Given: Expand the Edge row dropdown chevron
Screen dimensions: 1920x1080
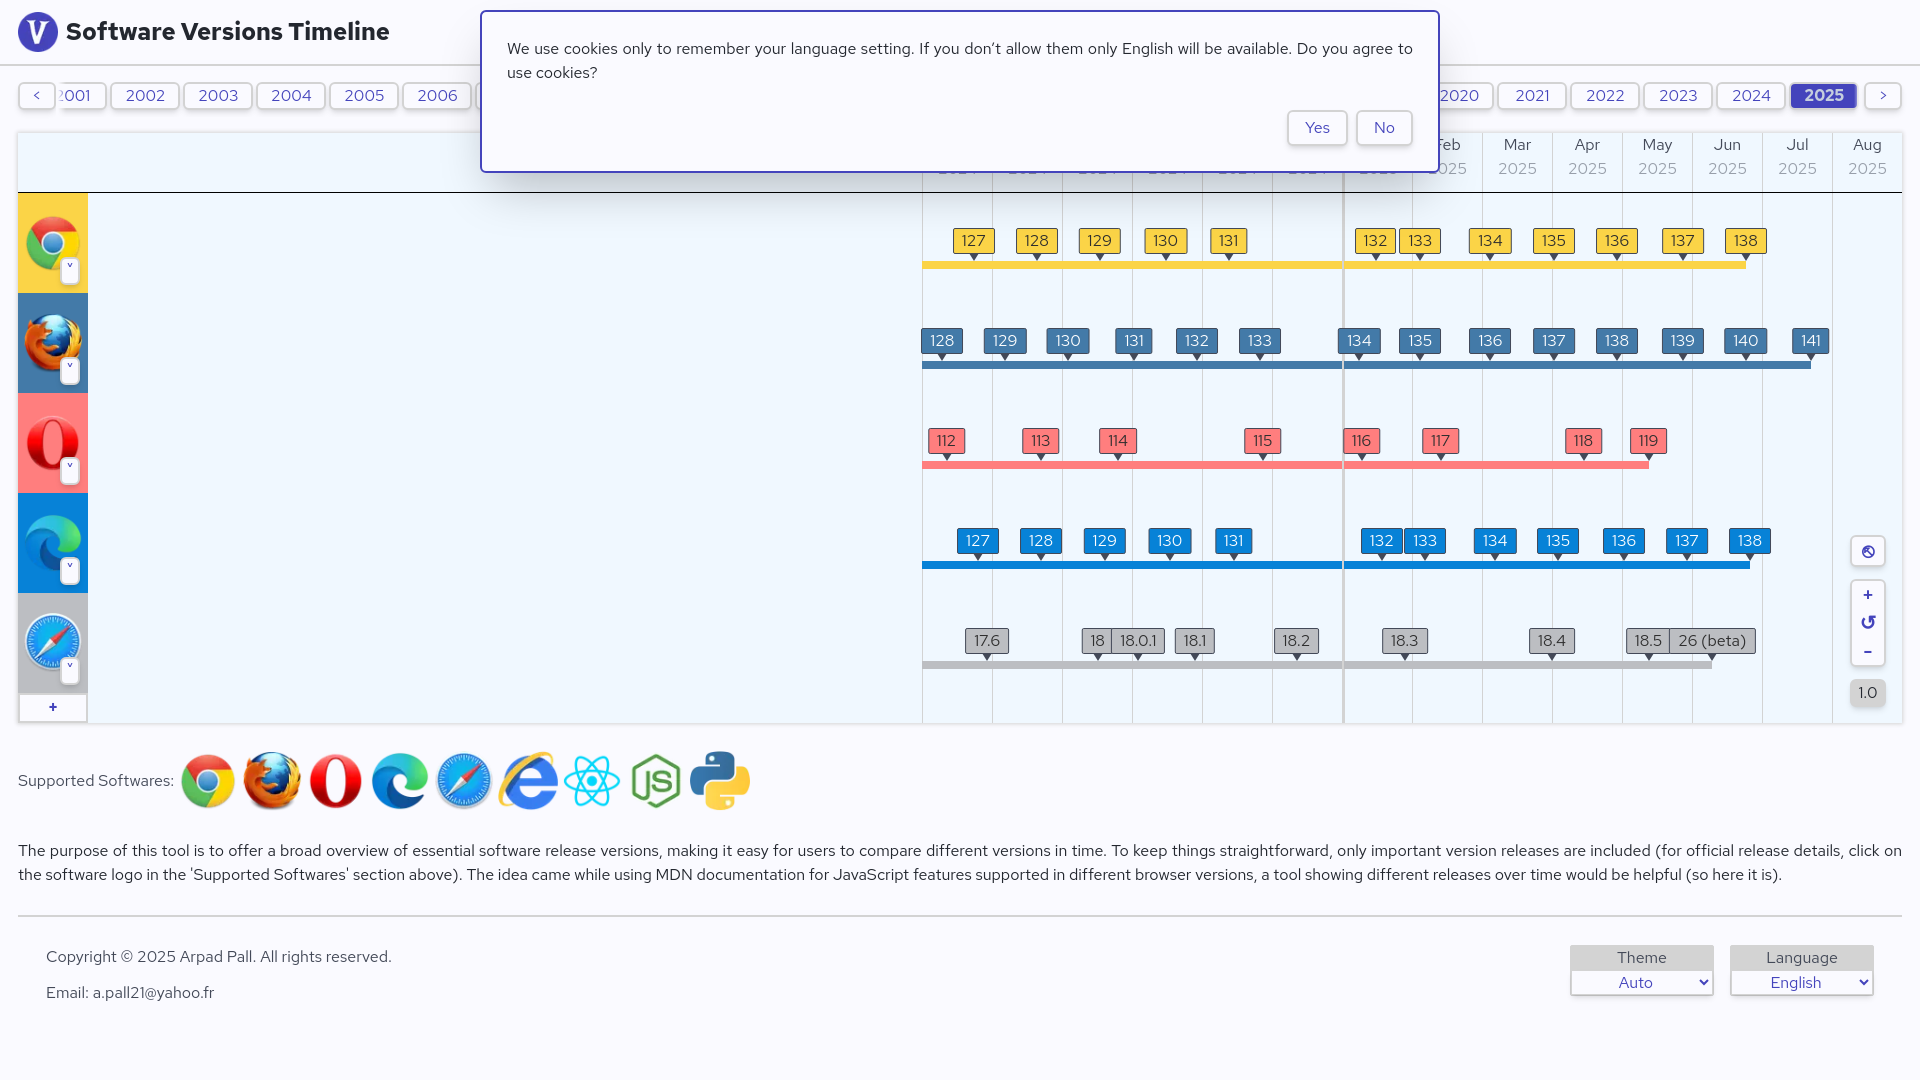Looking at the screenshot, I should click(70, 571).
